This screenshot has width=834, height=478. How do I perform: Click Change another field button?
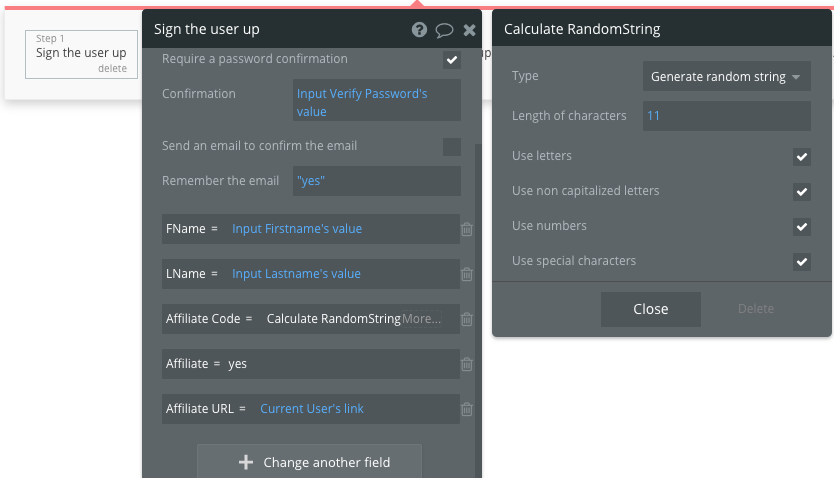310,462
